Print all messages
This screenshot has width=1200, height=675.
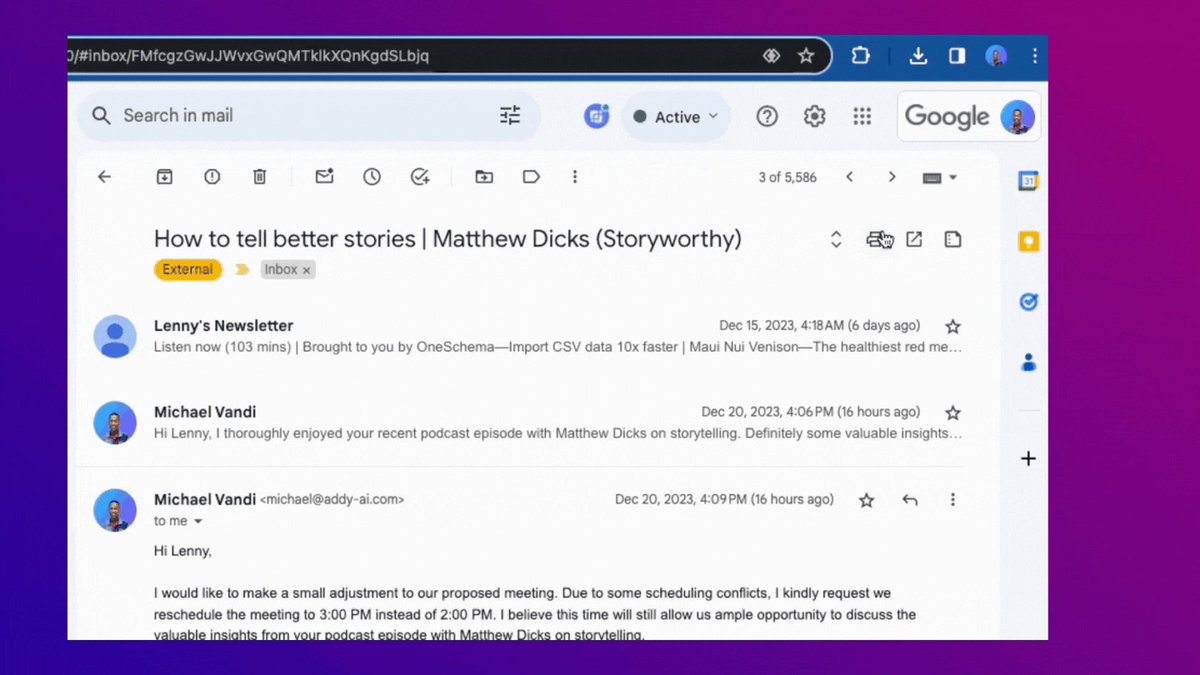pos(878,239)
